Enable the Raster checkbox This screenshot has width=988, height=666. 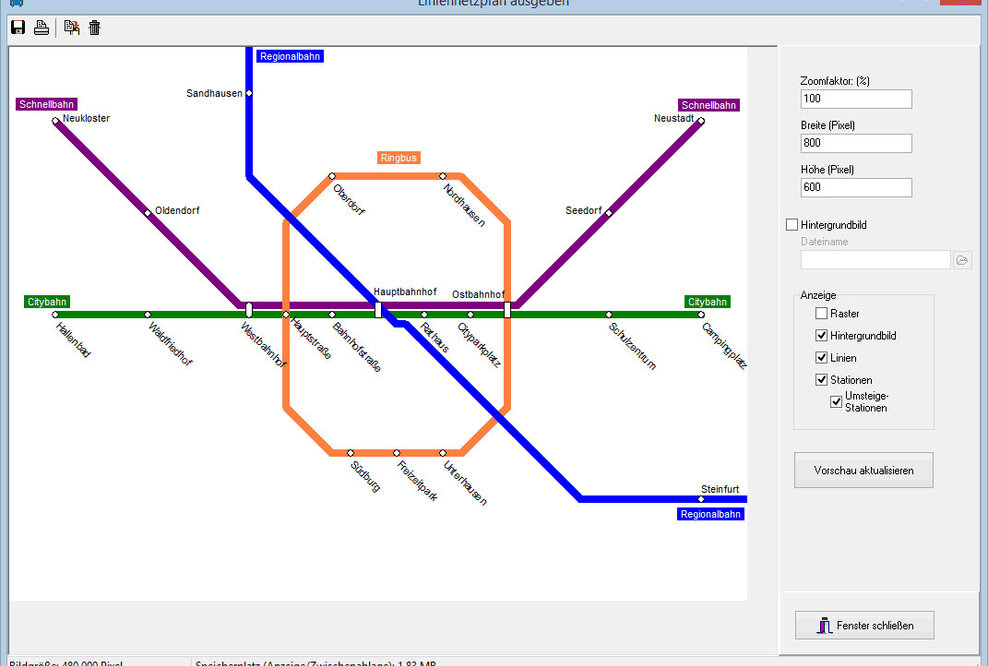(822, 314)
